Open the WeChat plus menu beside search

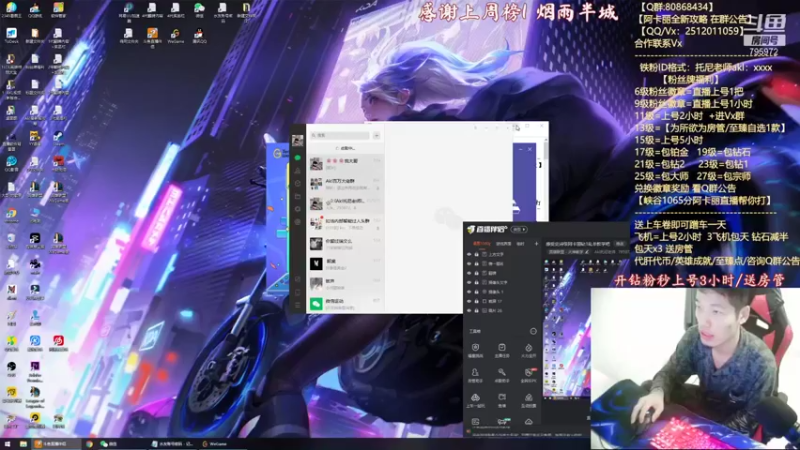tap(377, 135)
